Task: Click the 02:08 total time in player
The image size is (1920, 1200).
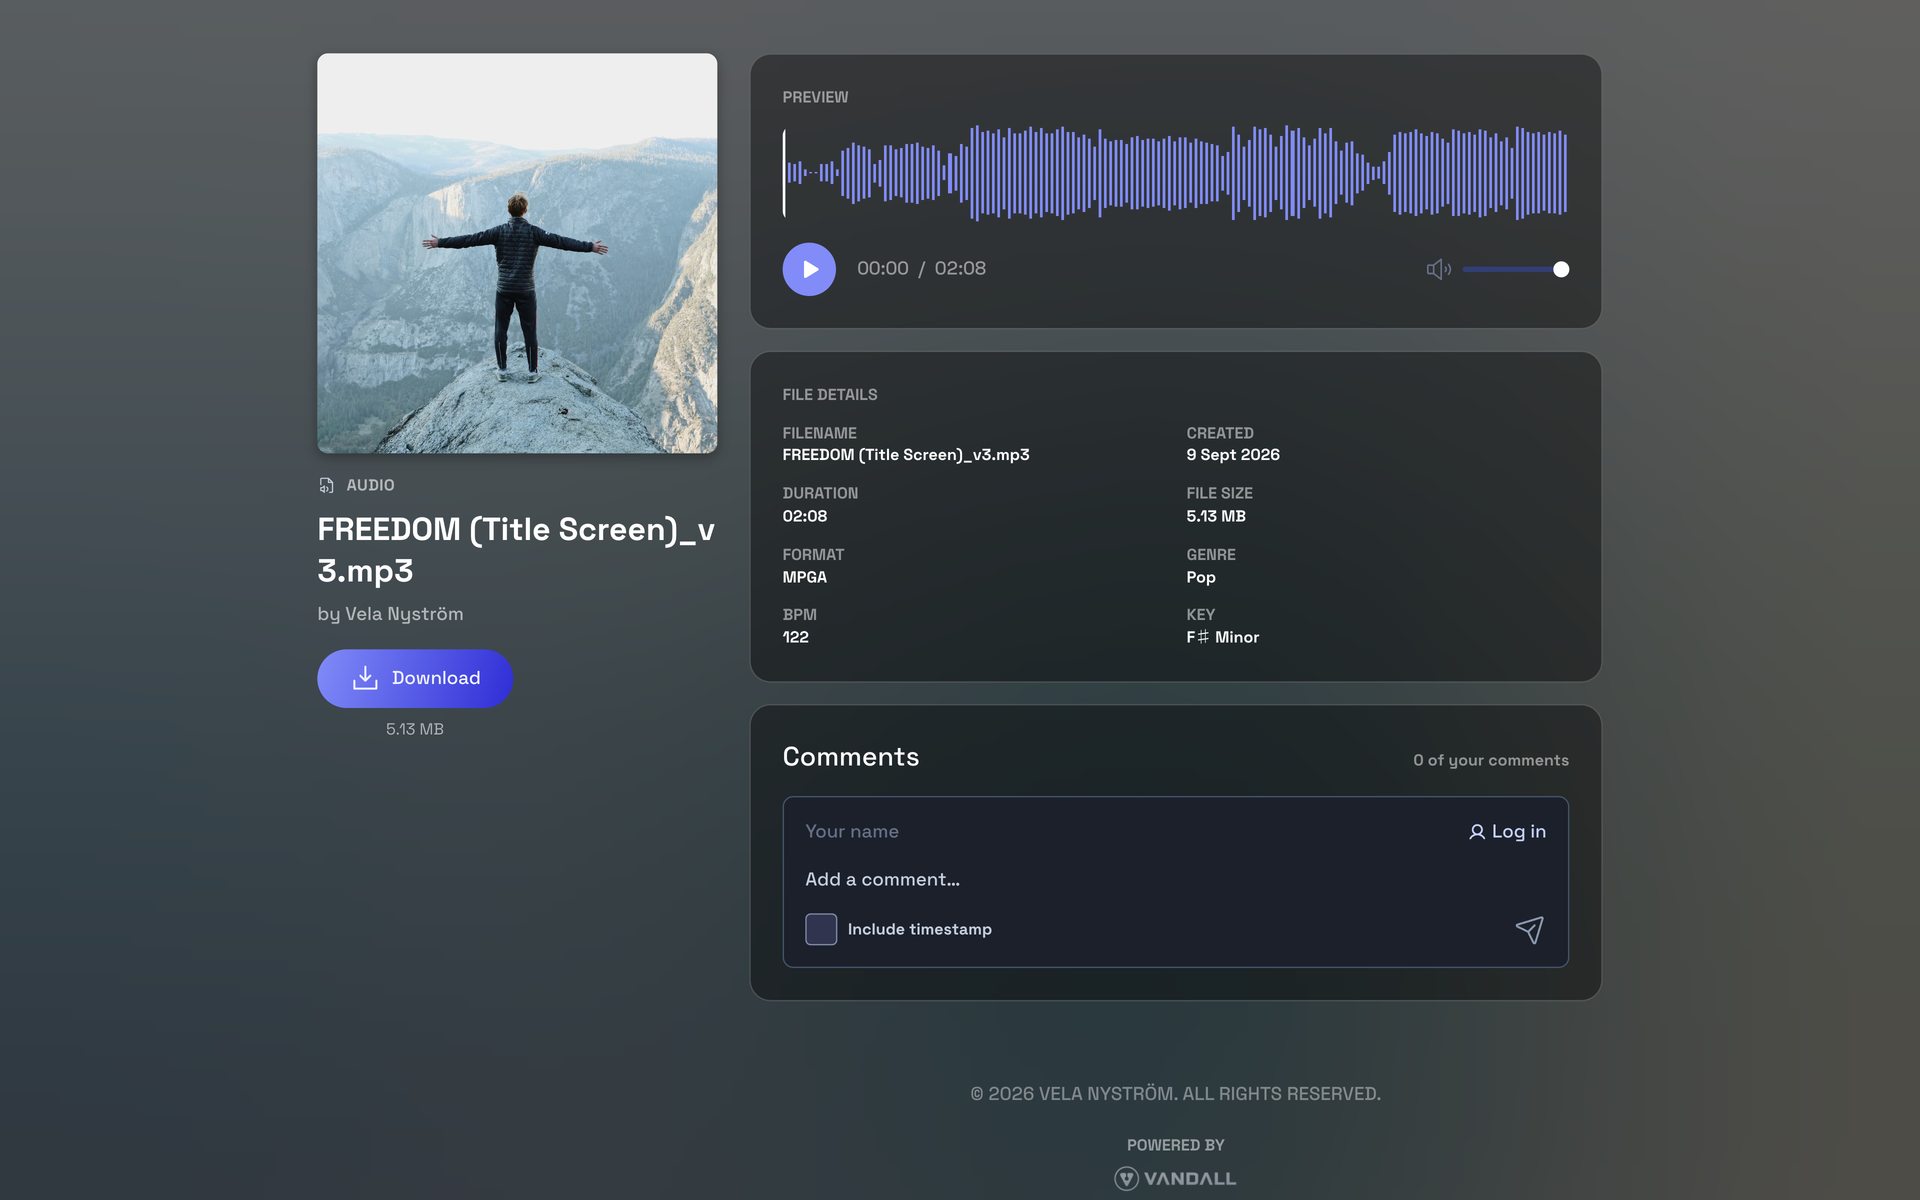Action: pos(960,268)
